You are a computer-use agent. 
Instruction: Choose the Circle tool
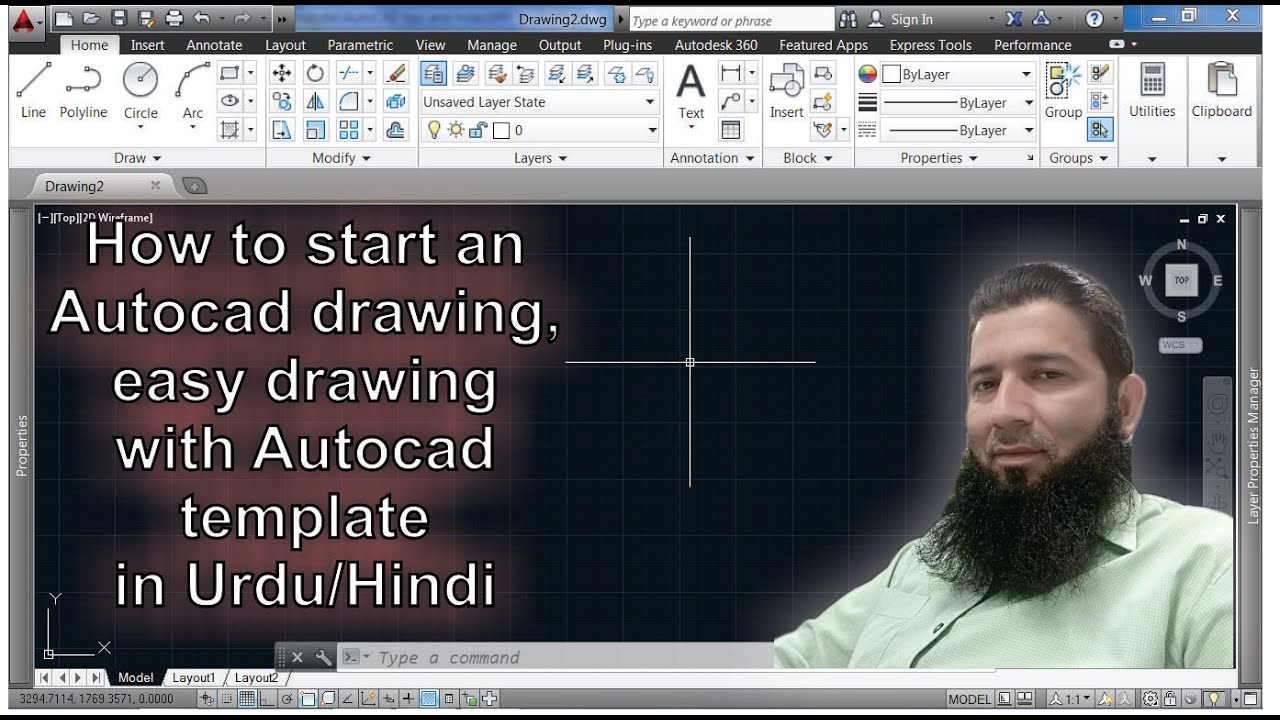(x=141, y=92)
